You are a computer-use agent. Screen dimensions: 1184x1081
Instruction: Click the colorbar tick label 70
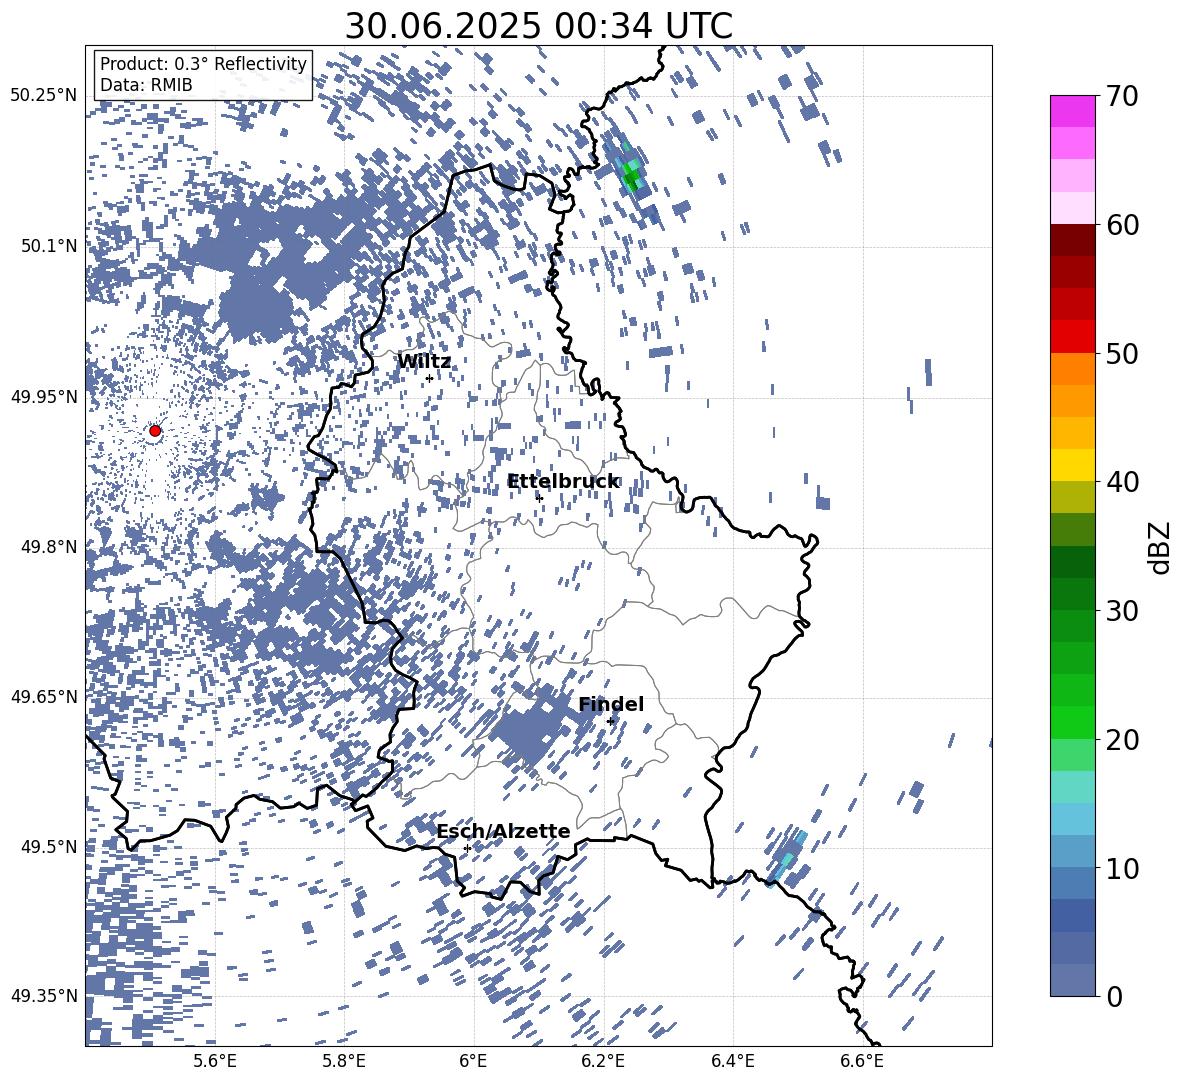1123,97
